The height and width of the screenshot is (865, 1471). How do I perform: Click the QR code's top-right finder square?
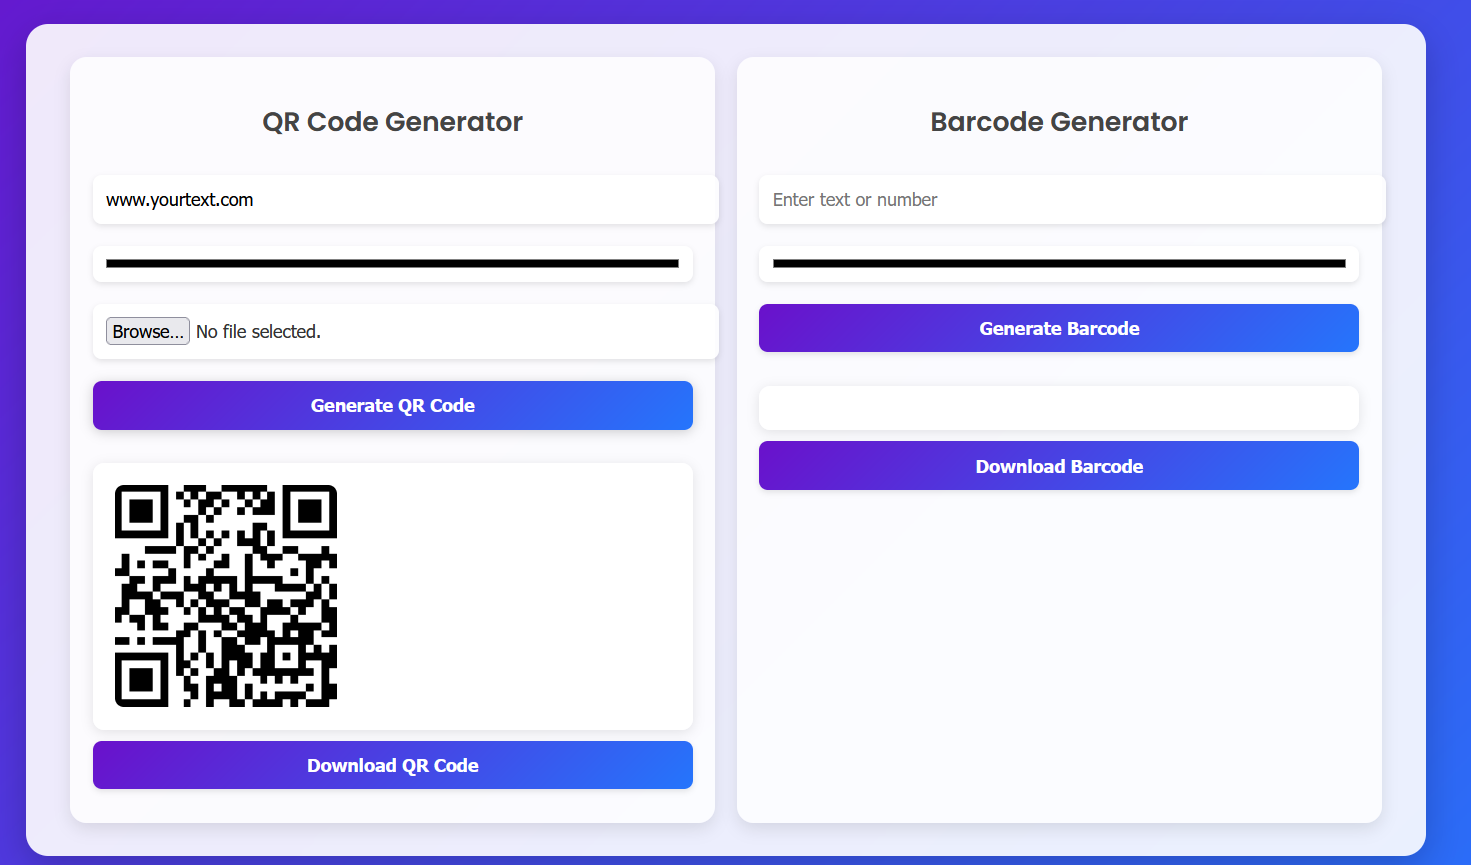[x=310, y=511]
